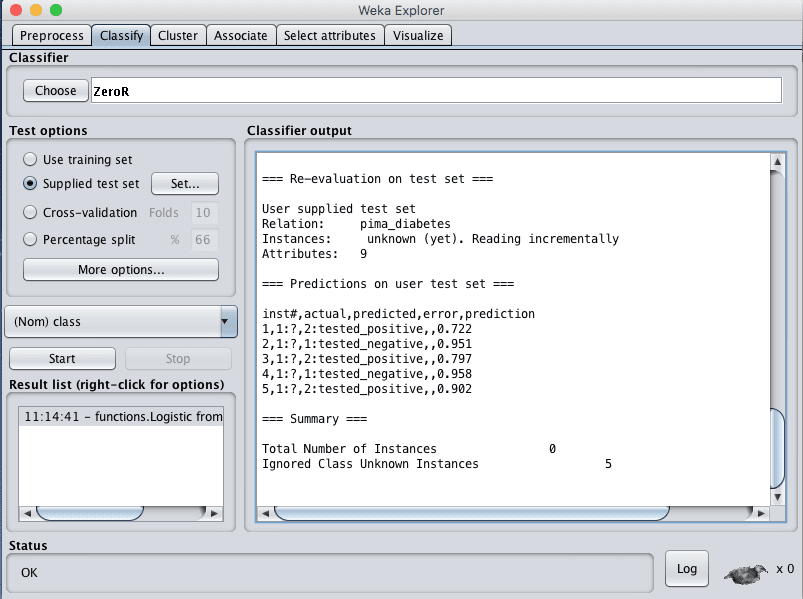Click Instances: unknown (yet) line
803x599 pixels.
(440, 239)
